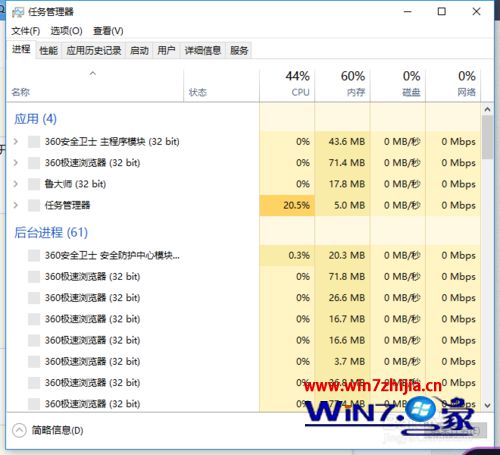Click the 43.6 MB memory value
This screenshot has height=455, width=500.
tap(347, 141)
